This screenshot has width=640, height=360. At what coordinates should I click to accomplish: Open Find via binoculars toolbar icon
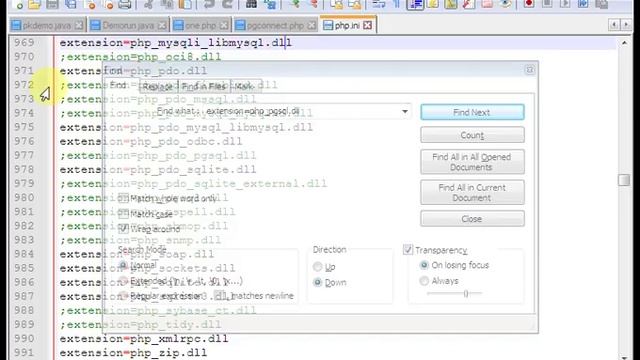[x=251, y=4]
